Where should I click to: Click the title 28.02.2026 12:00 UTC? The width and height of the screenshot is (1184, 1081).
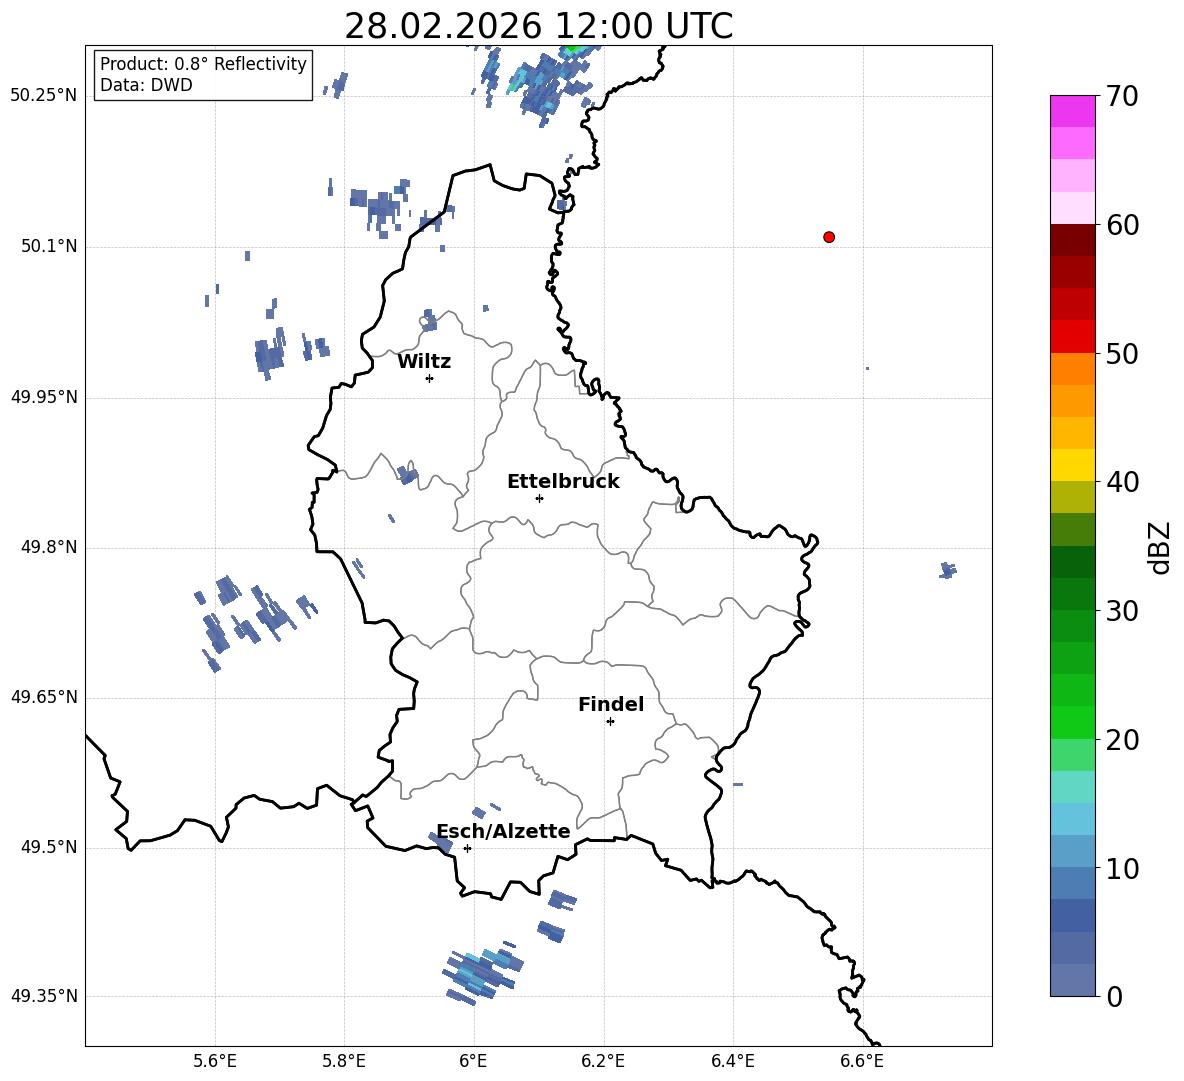pos(538,26)
